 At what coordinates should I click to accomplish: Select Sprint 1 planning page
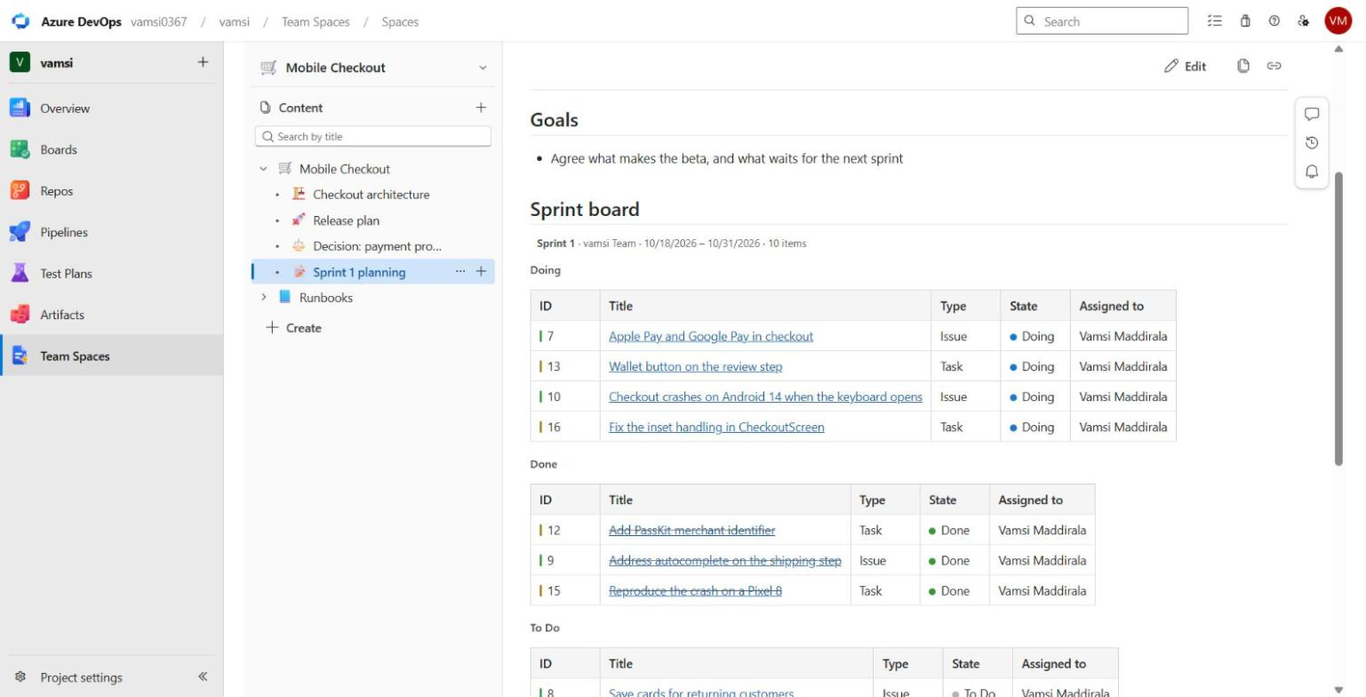coord(359,272)
